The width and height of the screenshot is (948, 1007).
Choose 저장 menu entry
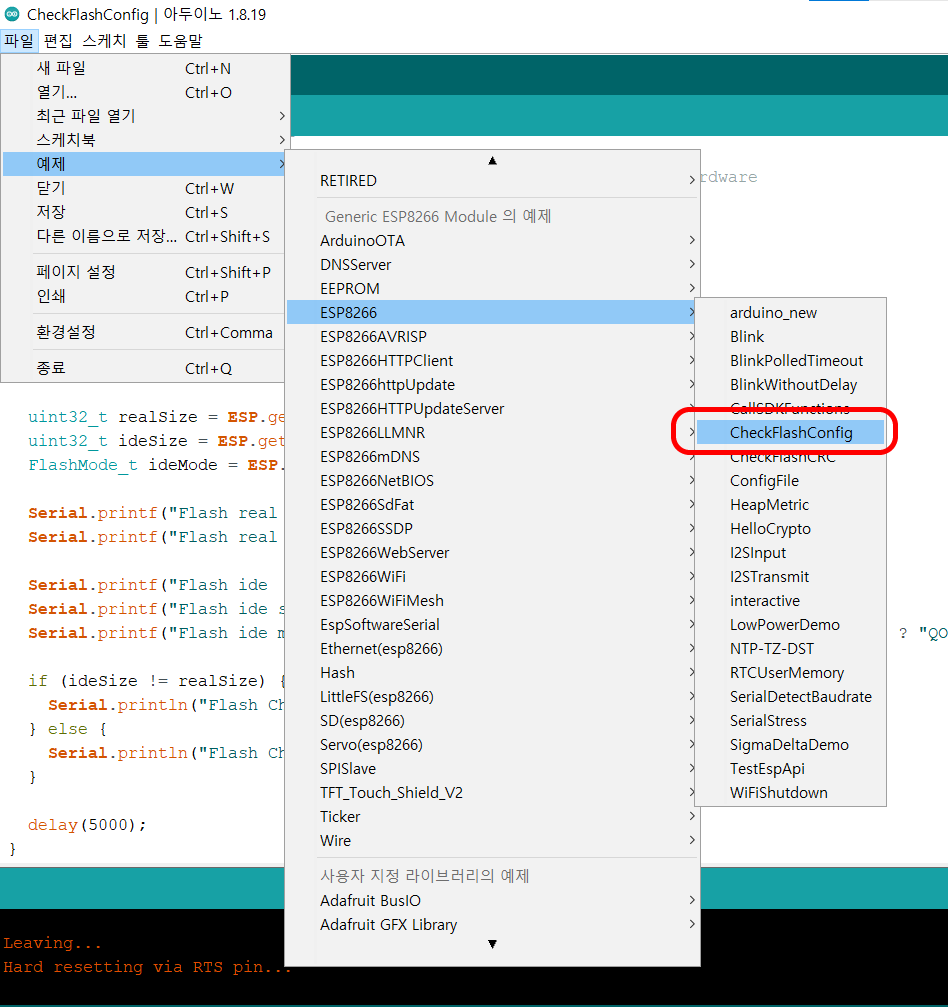pyautogui.click(x=145, y=212)
